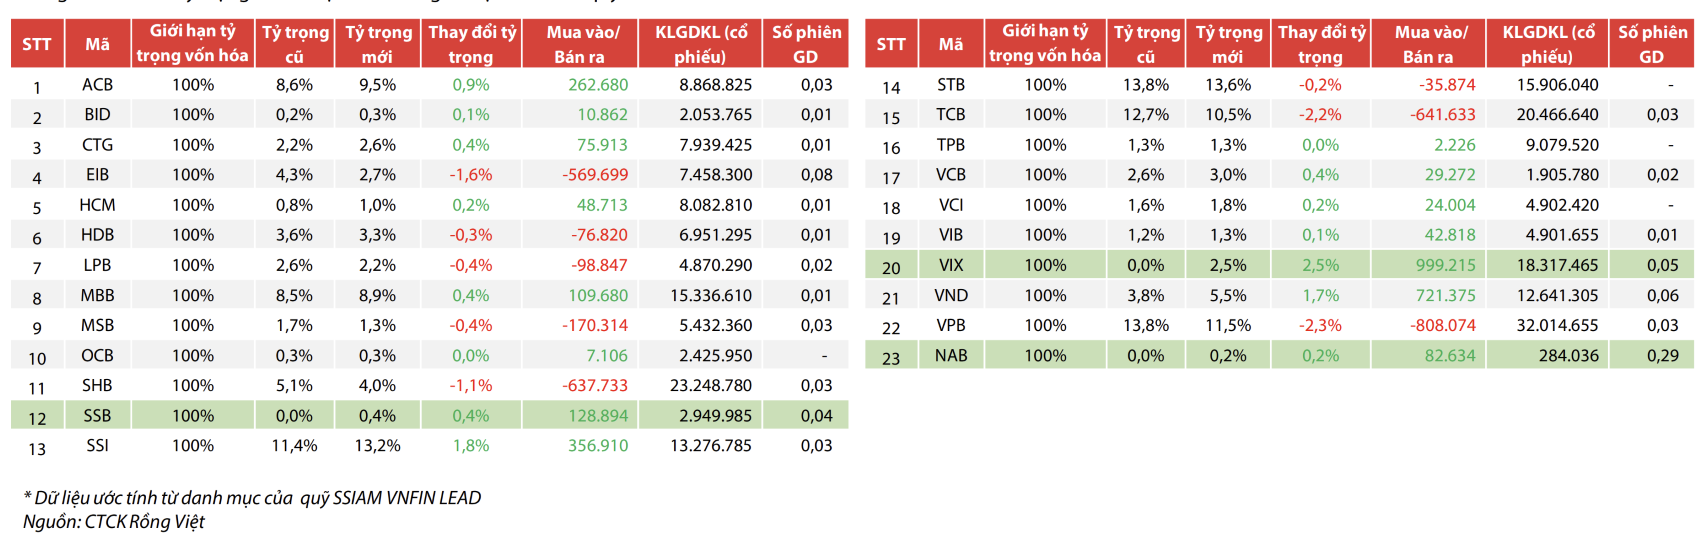1700x544 pixels.
Task: Select the LPB ticker cell
Action: 97,265
